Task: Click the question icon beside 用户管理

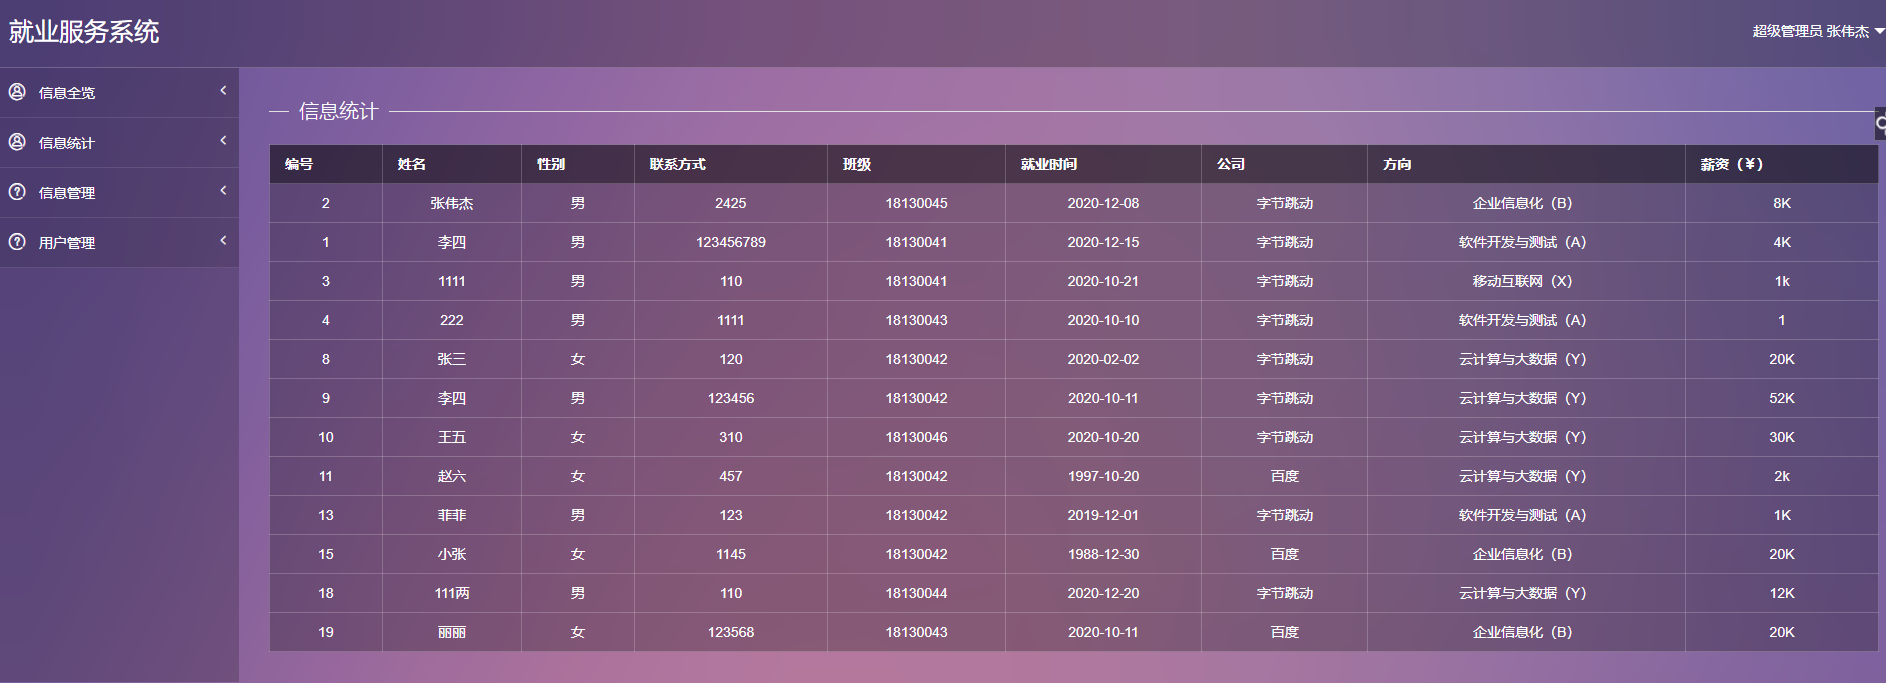Action: (x=17, y=242)
